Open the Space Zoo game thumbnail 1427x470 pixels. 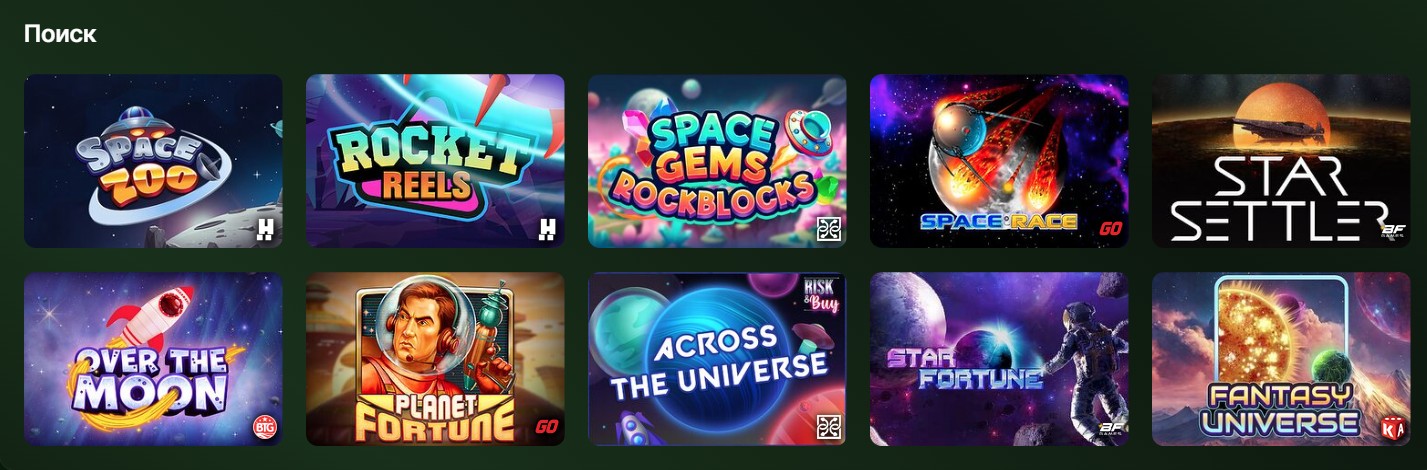pyautogui.click(x=153, y=161)
